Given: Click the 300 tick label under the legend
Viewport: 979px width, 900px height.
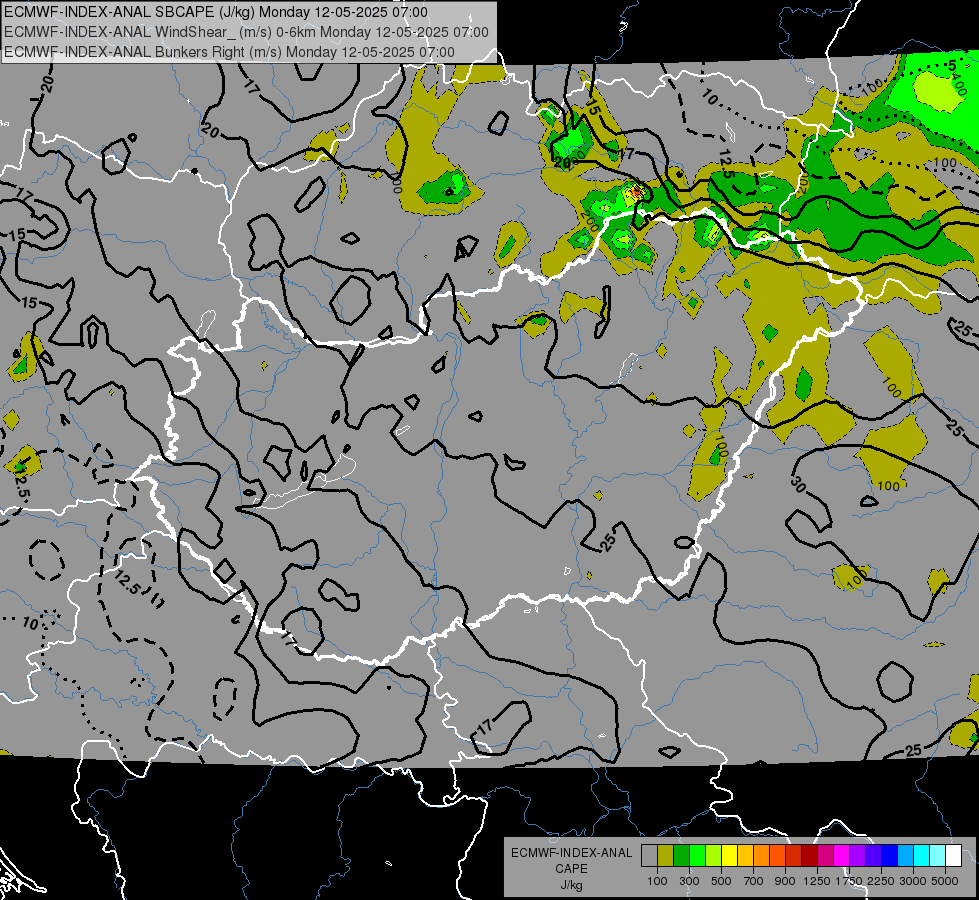Looking at the screenshot, I should tap(689, 881).
